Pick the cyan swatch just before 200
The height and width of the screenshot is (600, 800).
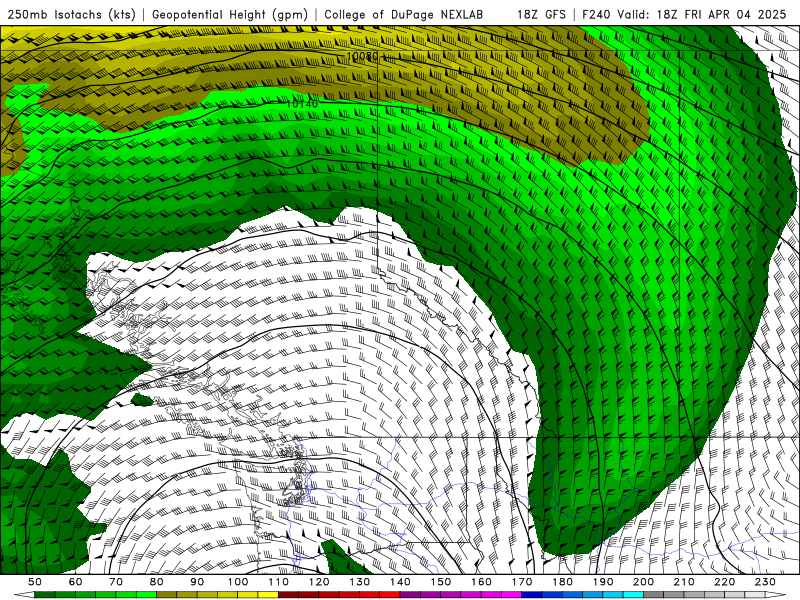633,595
